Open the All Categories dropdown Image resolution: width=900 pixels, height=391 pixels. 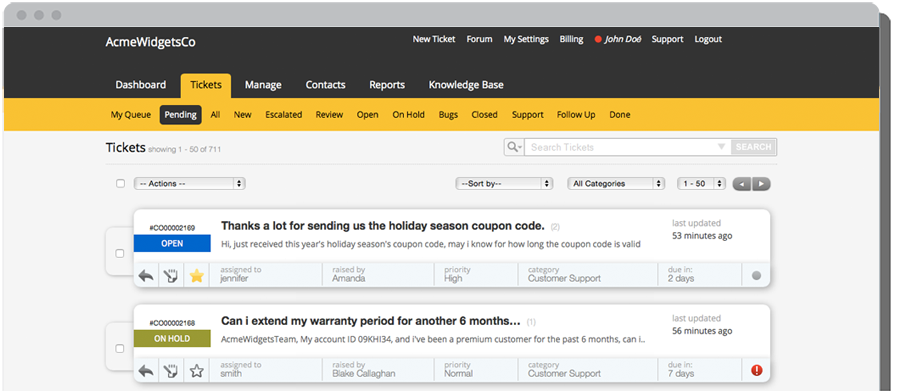point(616,184)
